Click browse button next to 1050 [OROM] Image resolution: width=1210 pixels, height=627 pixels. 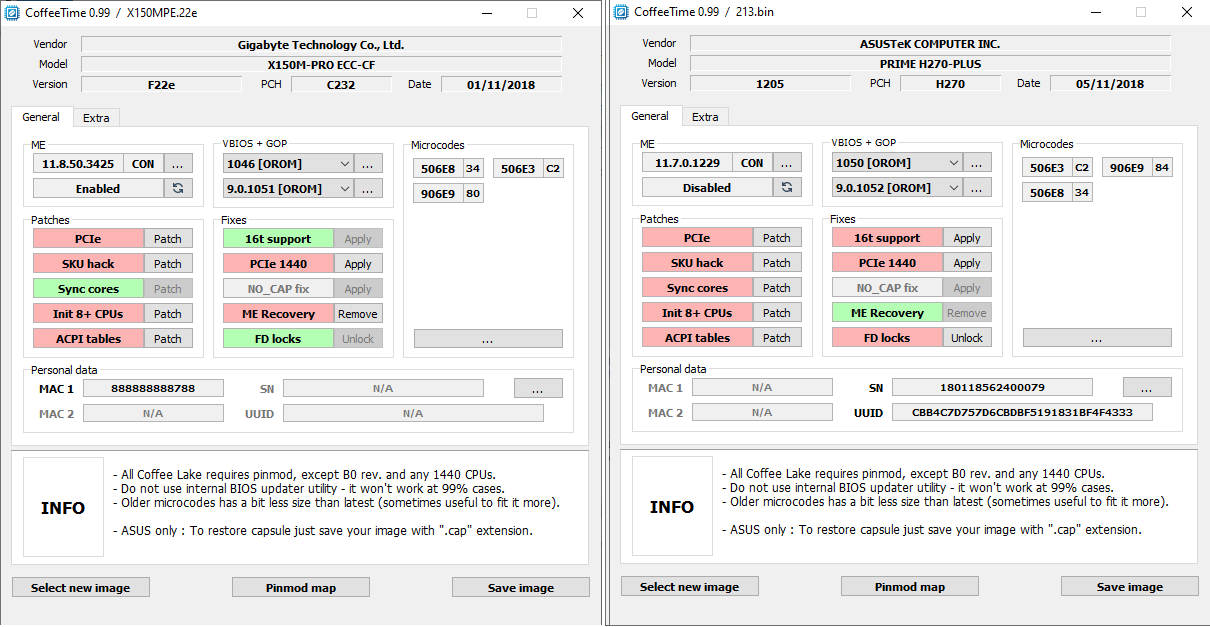pos(977,162)
